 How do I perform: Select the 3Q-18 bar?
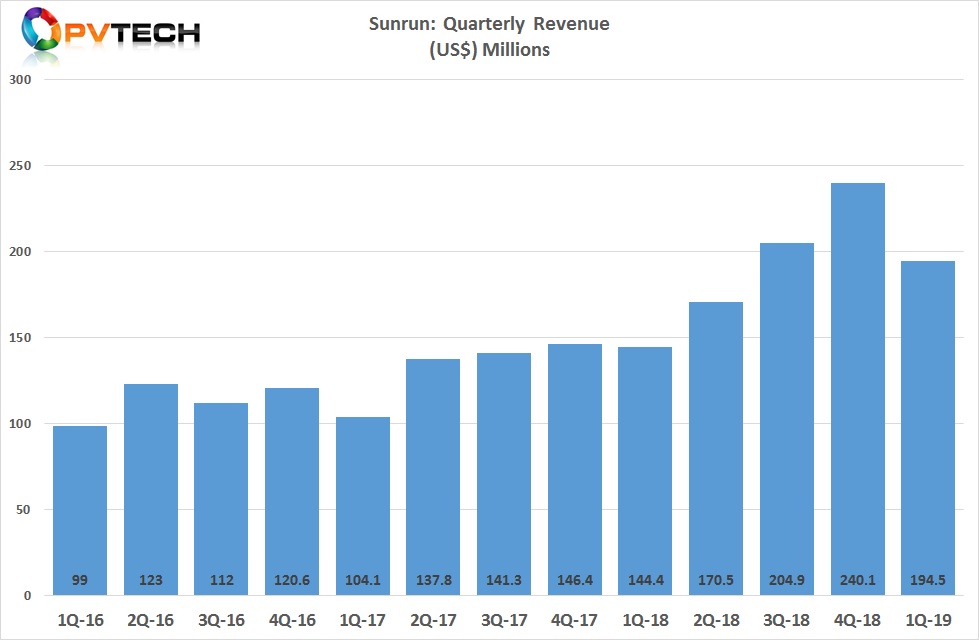click(x=787, y=419)
